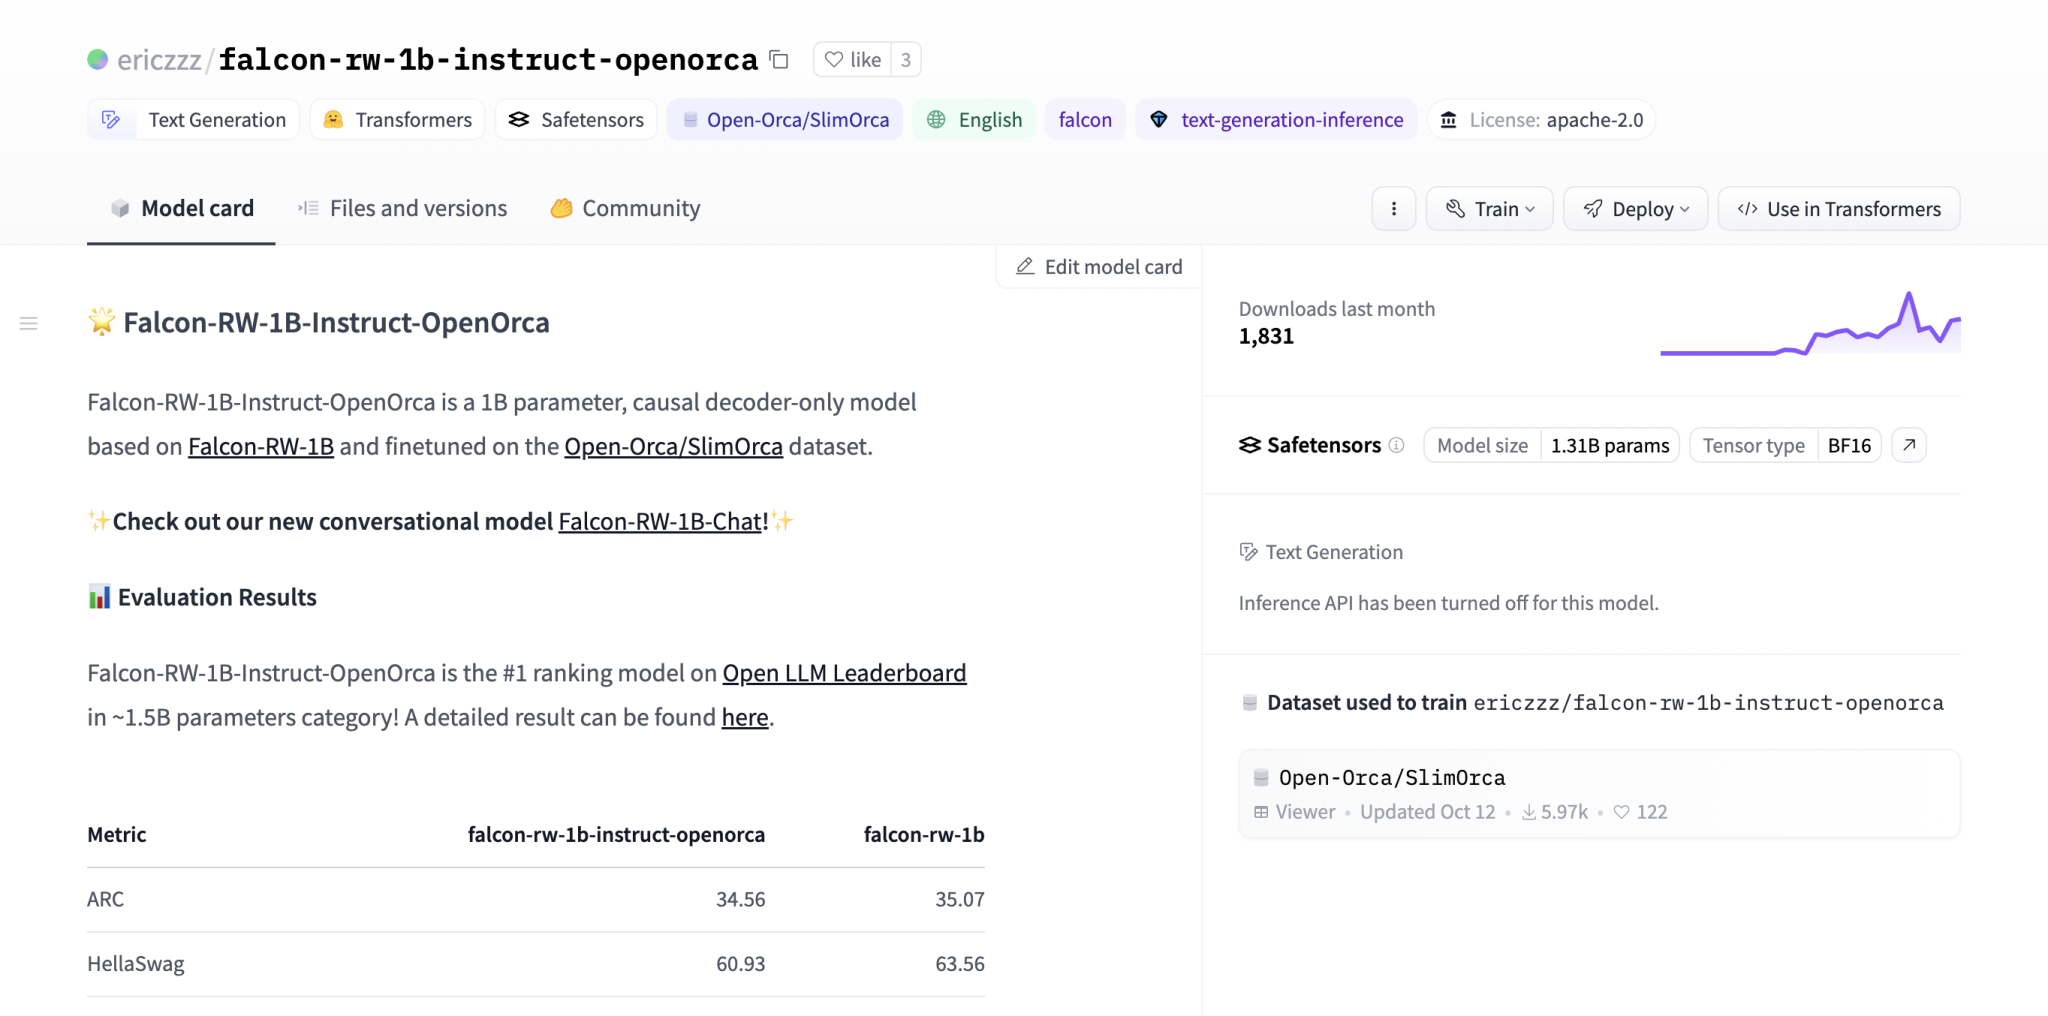This screenshot has width=2048, height=1016.
Task: Click the copy icon next to model name
Action: point(779,60)
